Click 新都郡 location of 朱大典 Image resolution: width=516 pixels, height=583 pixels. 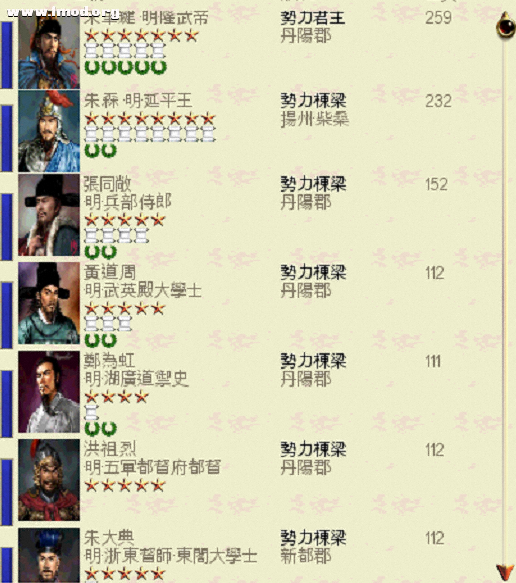[306, 556]
